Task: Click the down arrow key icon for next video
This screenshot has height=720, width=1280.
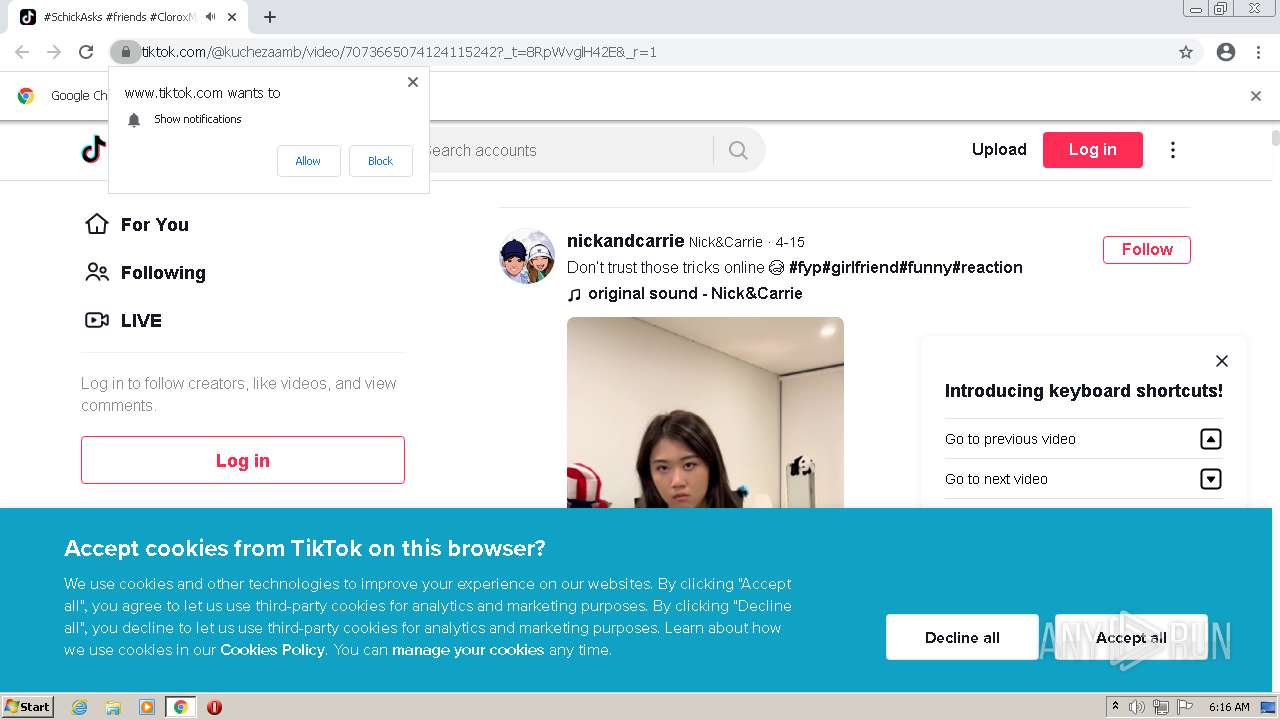Action: (1210, 479)
